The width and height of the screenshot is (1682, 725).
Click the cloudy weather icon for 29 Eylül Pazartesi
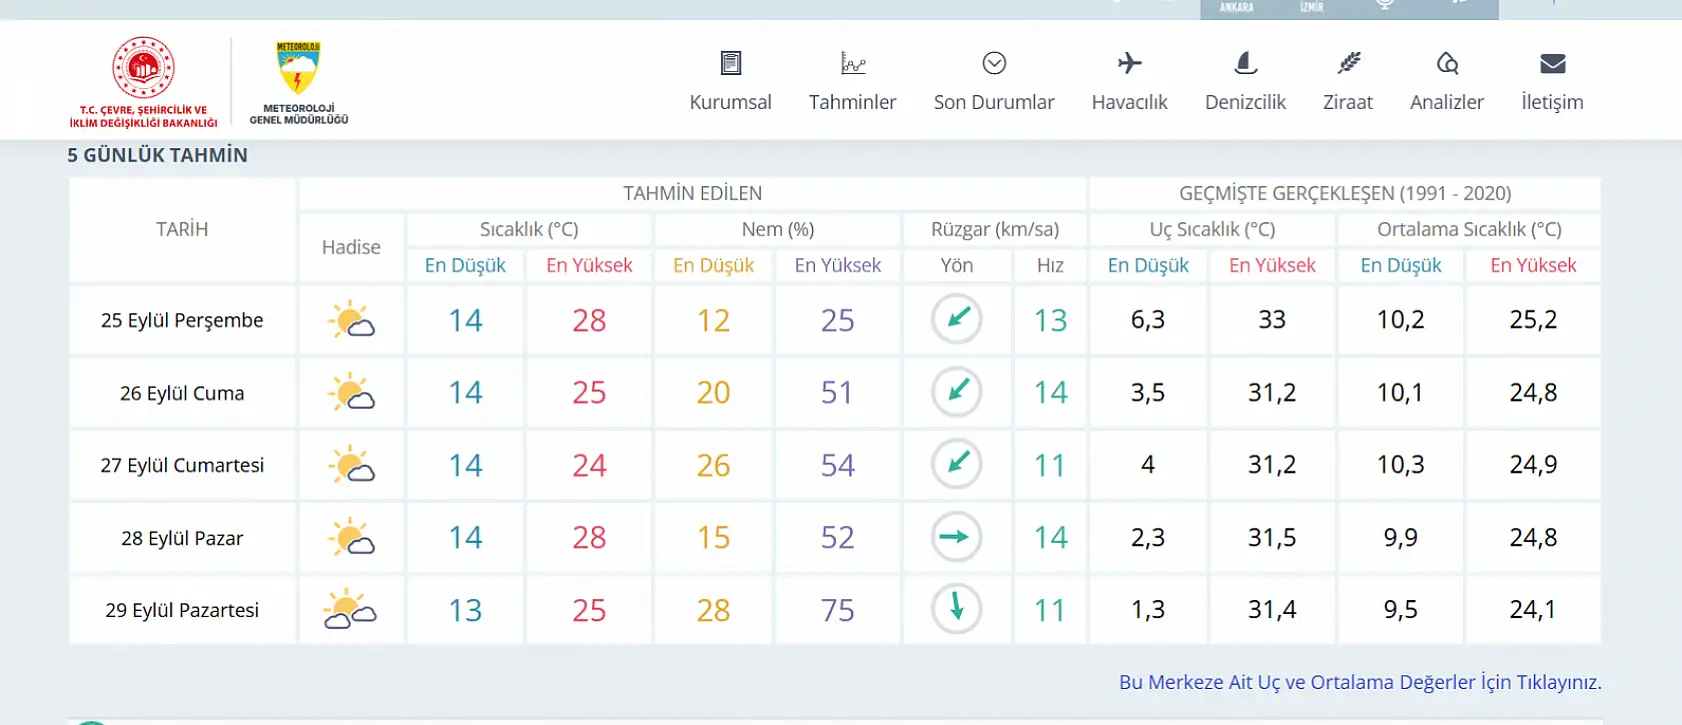point(351,610)
